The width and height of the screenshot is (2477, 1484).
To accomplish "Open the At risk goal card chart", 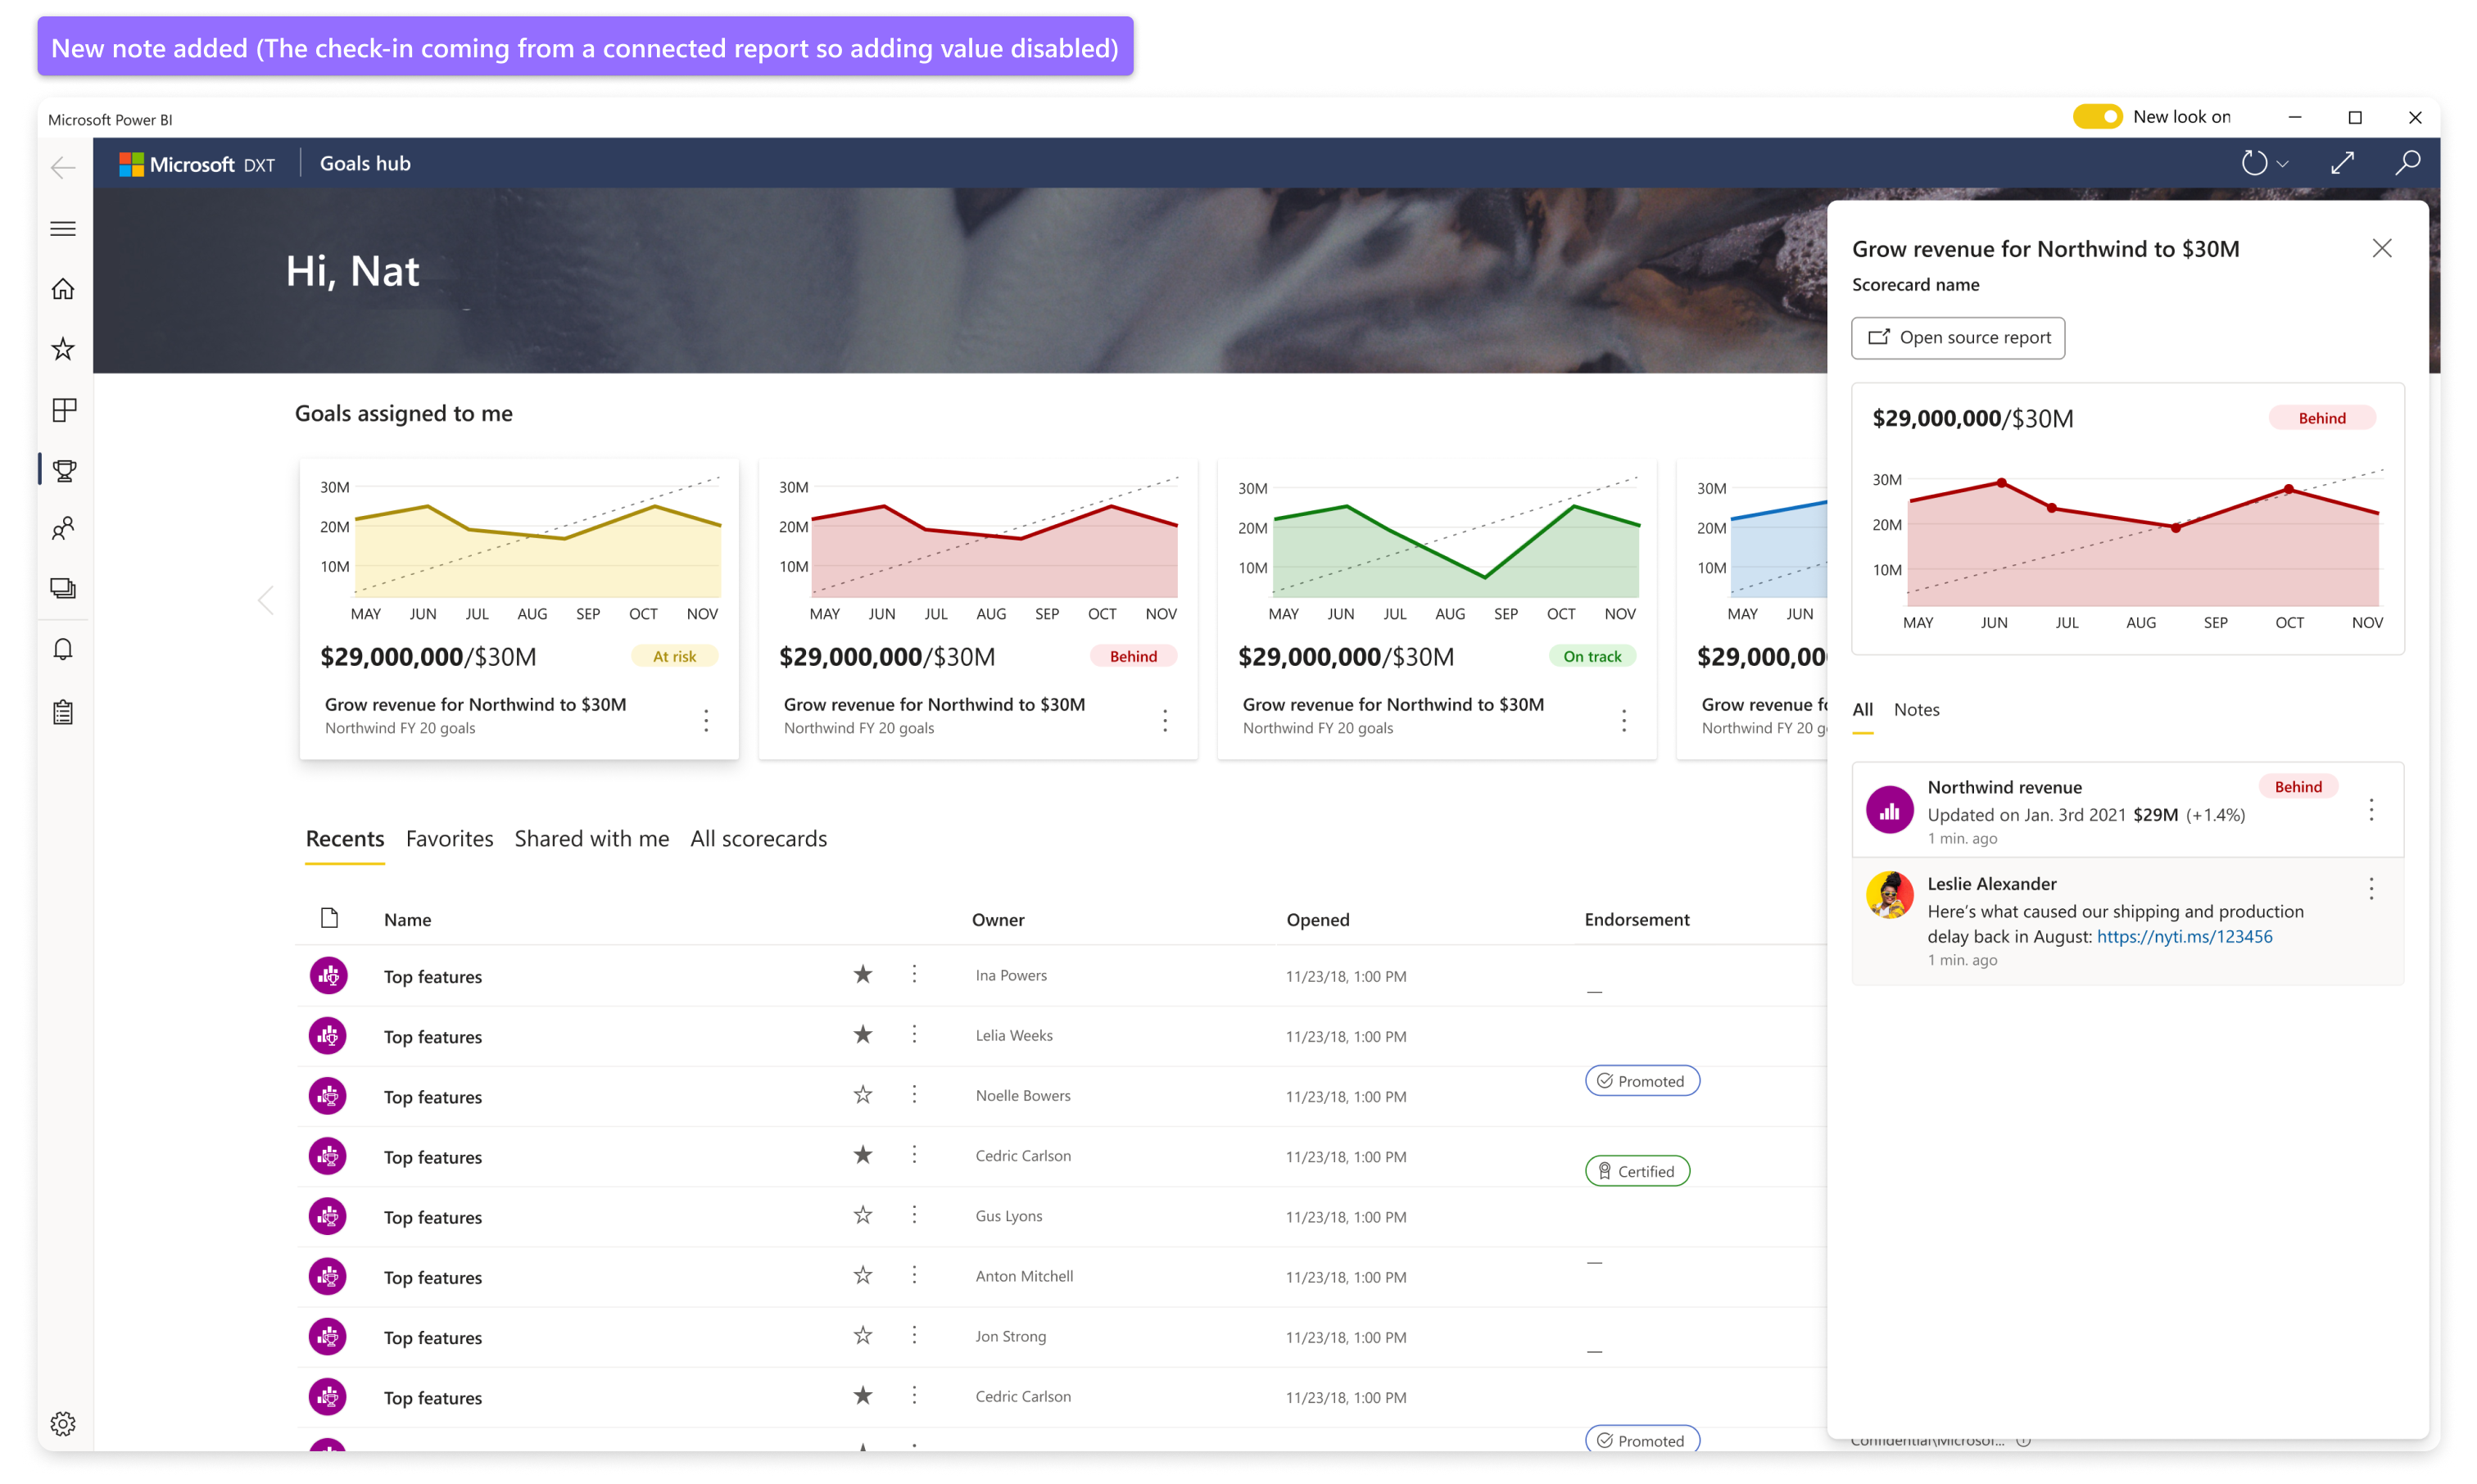I will pos(520,548).
